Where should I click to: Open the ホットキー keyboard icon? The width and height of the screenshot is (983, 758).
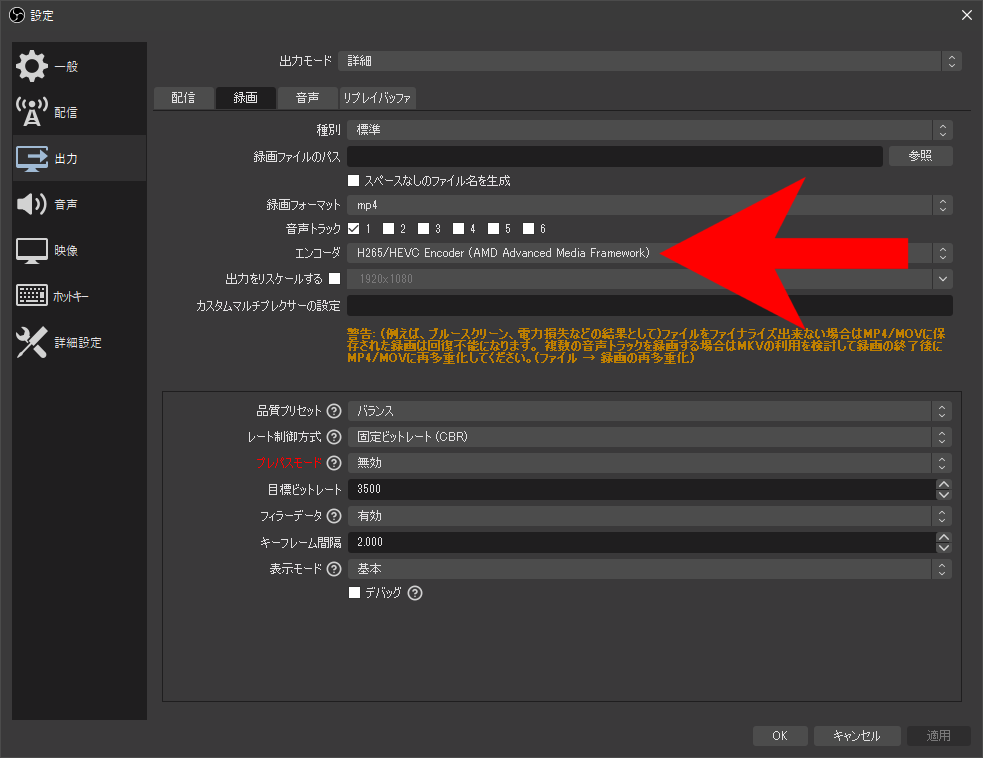click(x=31, y=295)
